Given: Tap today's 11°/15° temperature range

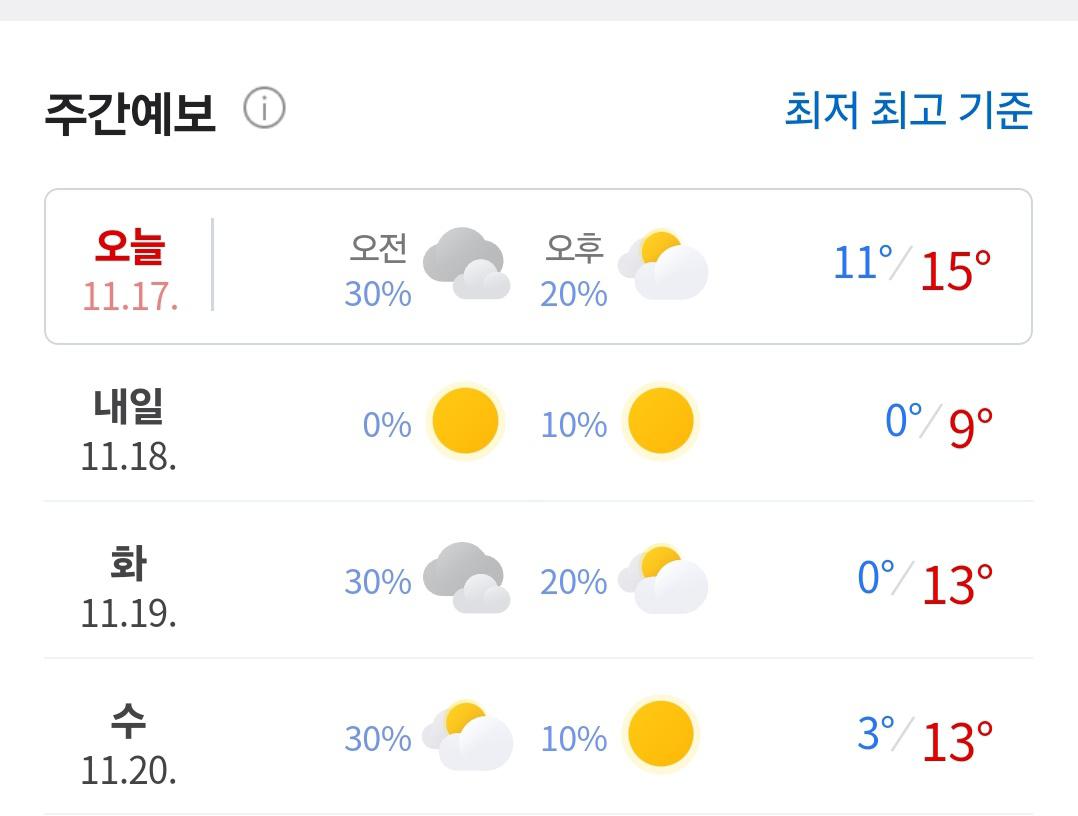Looking at the screenshot, I should click(x=912, y=267).
